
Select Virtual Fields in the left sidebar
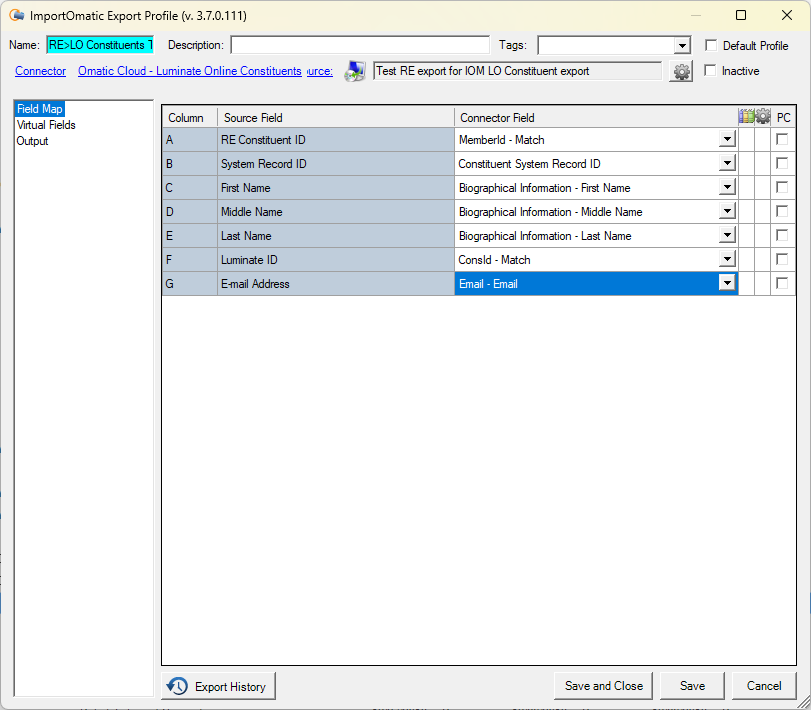tap(45, 124)
